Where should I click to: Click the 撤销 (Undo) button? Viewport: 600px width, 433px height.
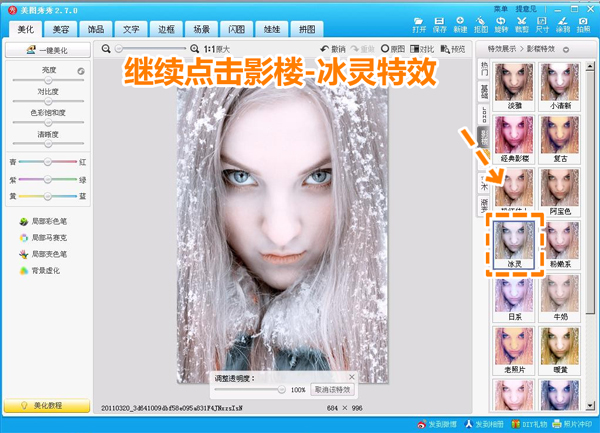[x=333, y=48]
